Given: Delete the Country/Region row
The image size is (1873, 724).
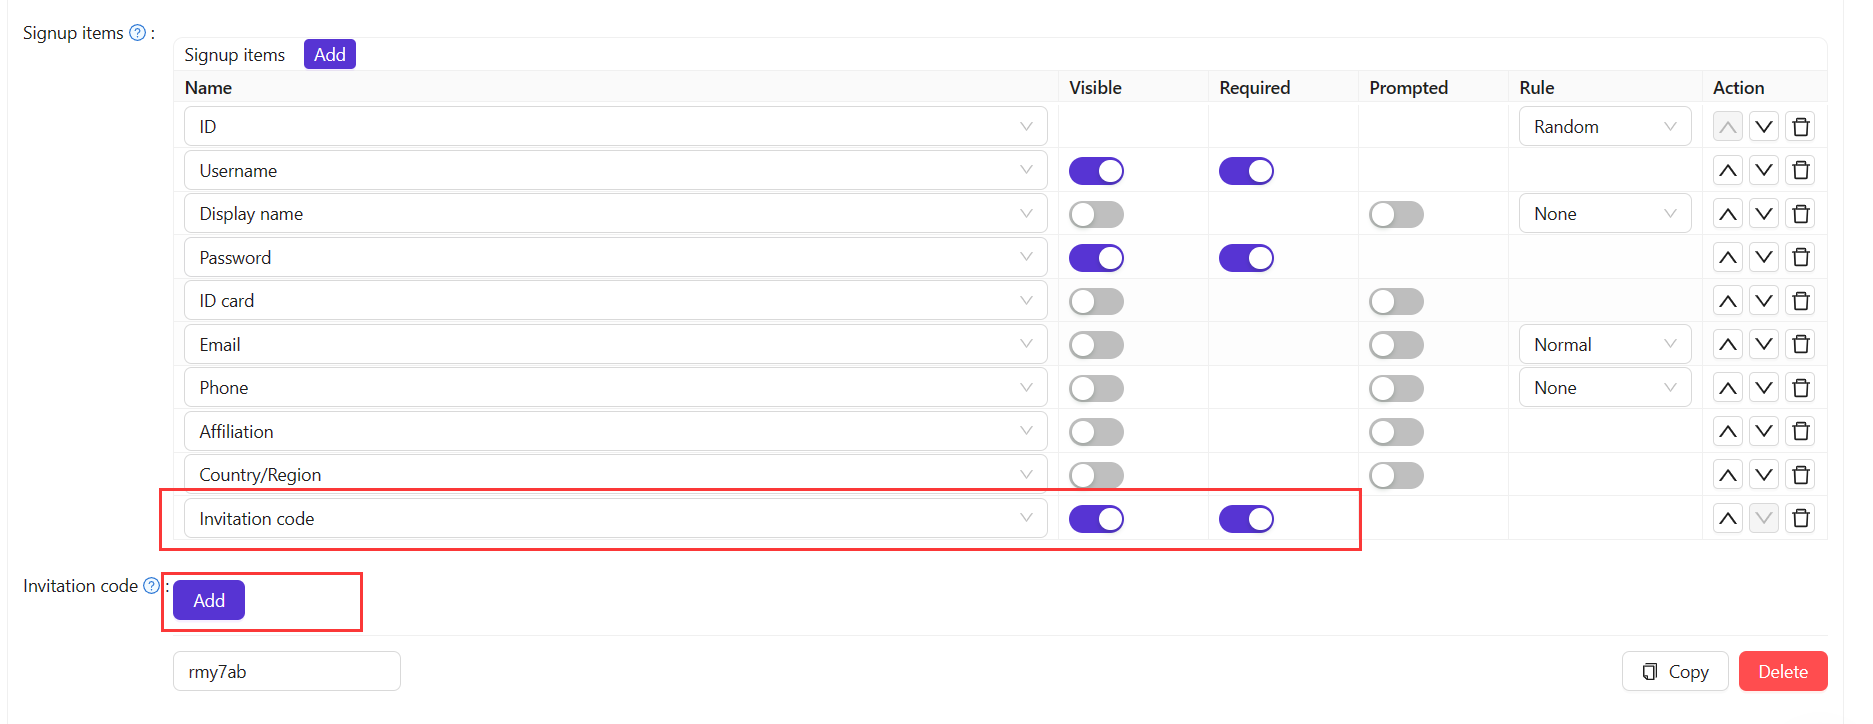Looking at the screenshot, I should (x=1801, y=475).
